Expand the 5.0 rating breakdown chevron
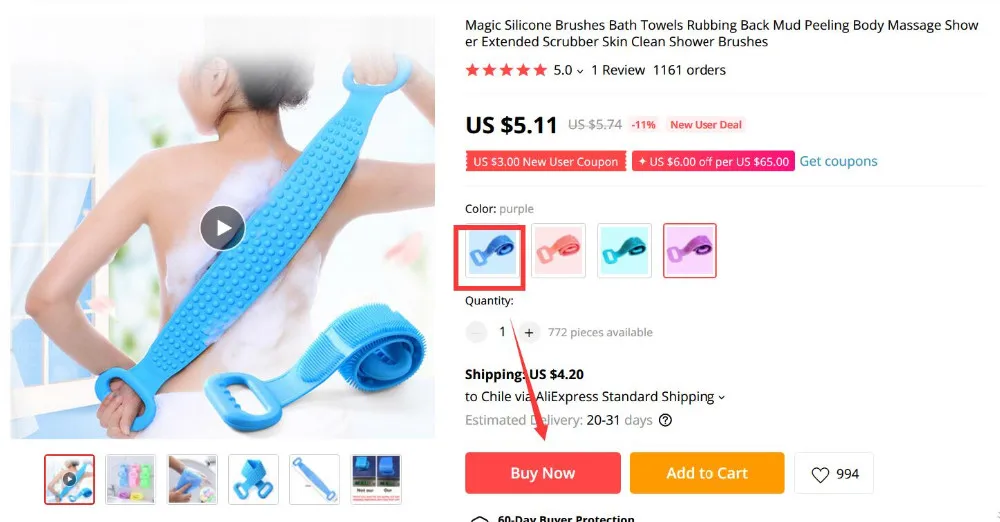The width and height of the screenshot is (1000, 522). coord(580,71)
